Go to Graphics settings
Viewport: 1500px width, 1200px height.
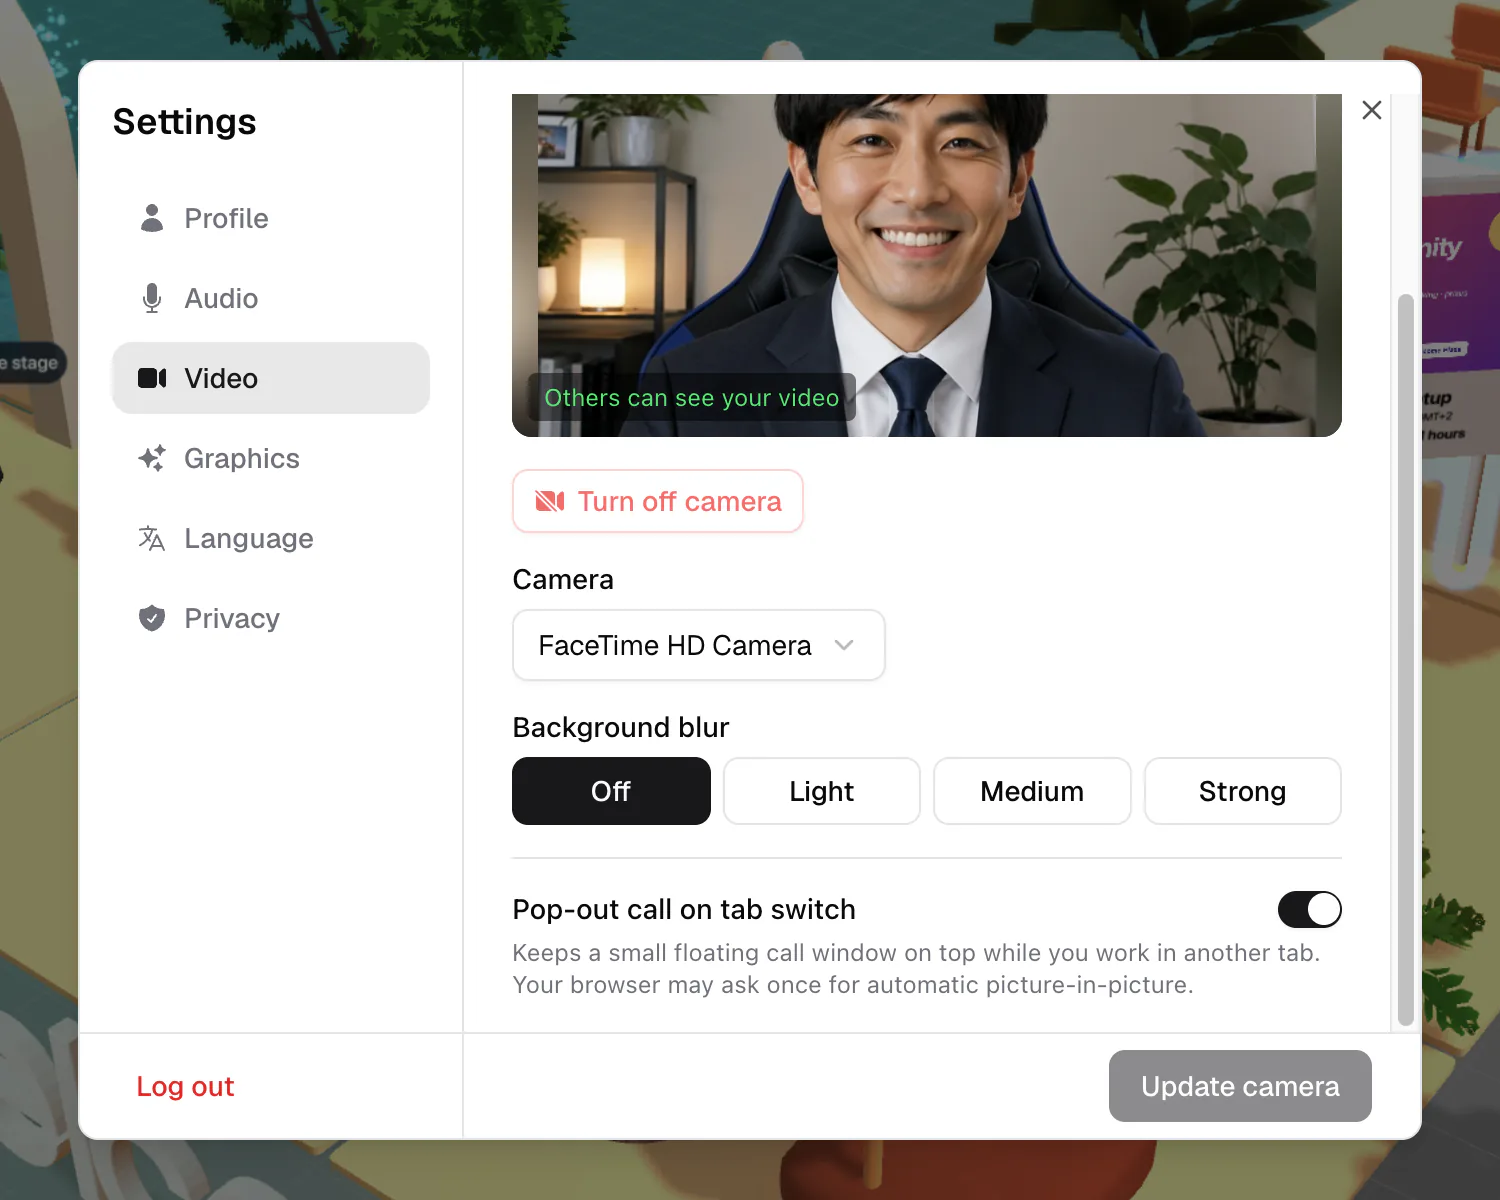[271, 458]
